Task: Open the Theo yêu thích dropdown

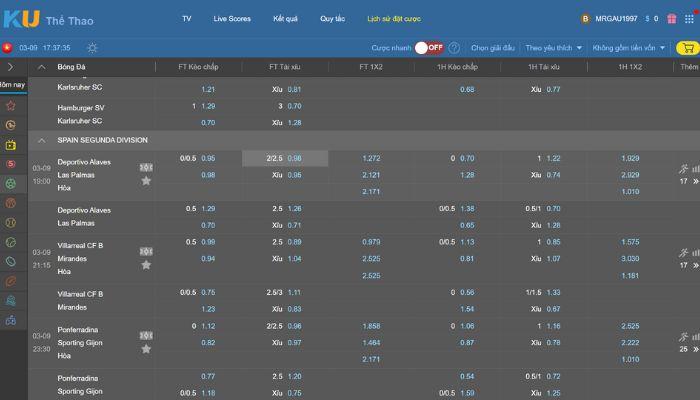Action: click(x=552, y=47)
